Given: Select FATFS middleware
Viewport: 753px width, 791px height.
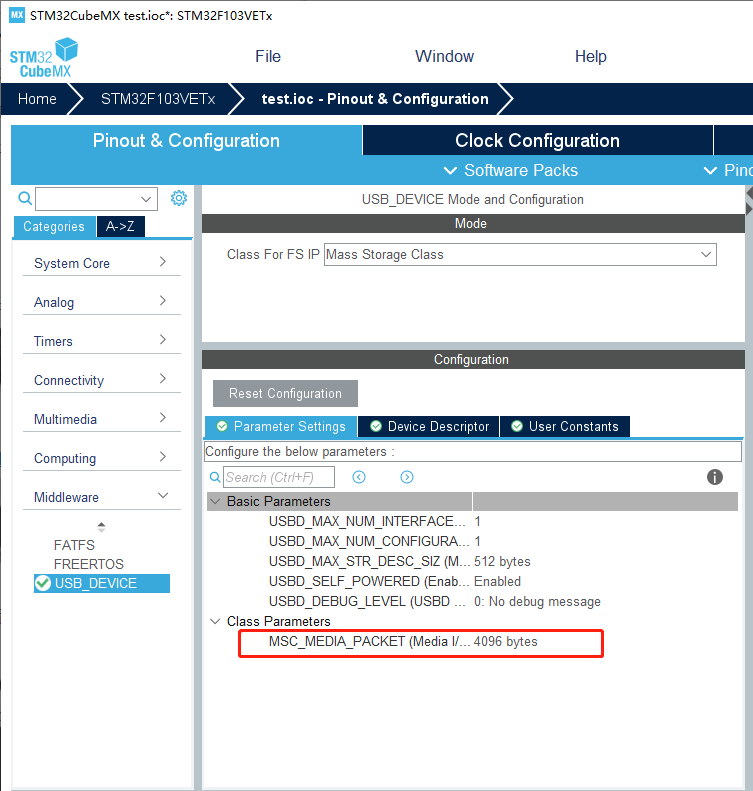Looking at the screenshot, I should tap(74, 545).
